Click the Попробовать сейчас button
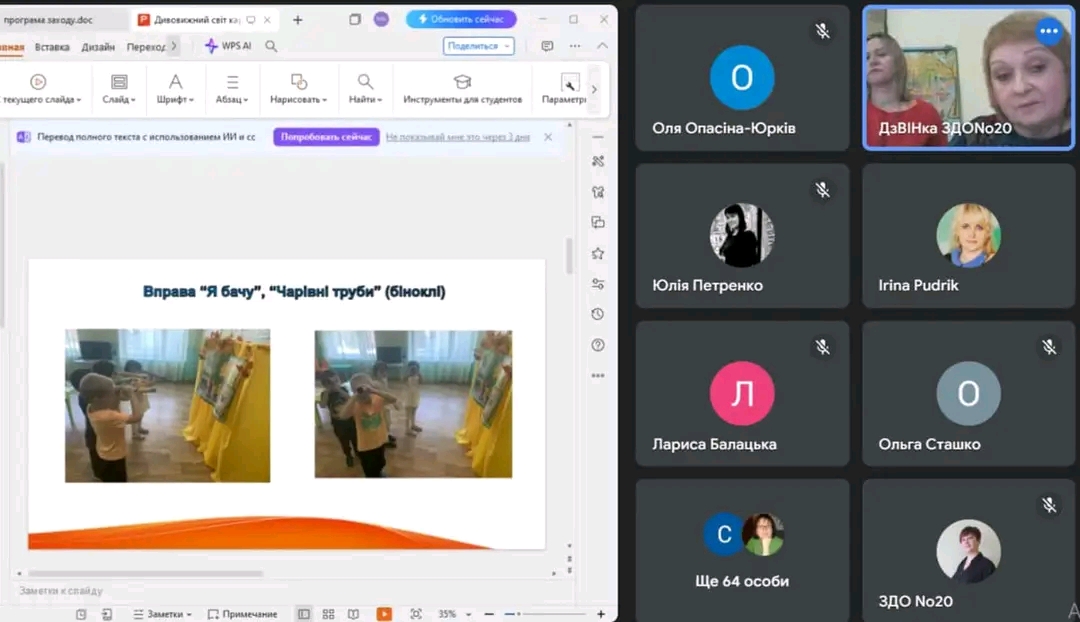Screen dimensions: 1080x622 (326, 137)
